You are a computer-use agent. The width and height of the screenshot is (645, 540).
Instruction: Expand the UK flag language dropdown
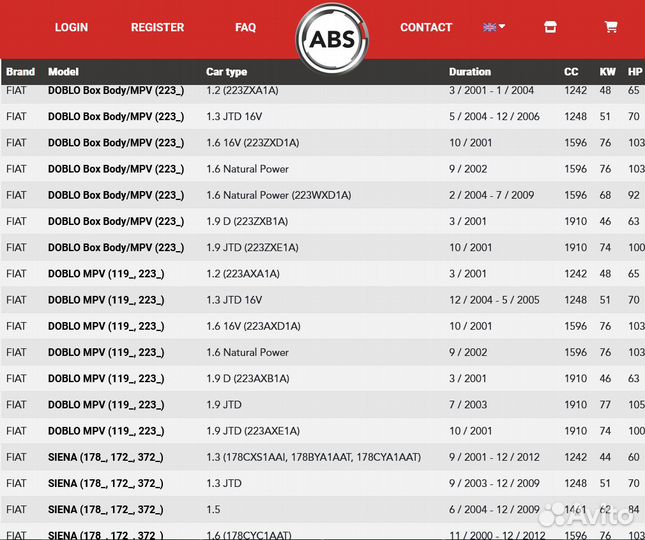coord(494,27)
